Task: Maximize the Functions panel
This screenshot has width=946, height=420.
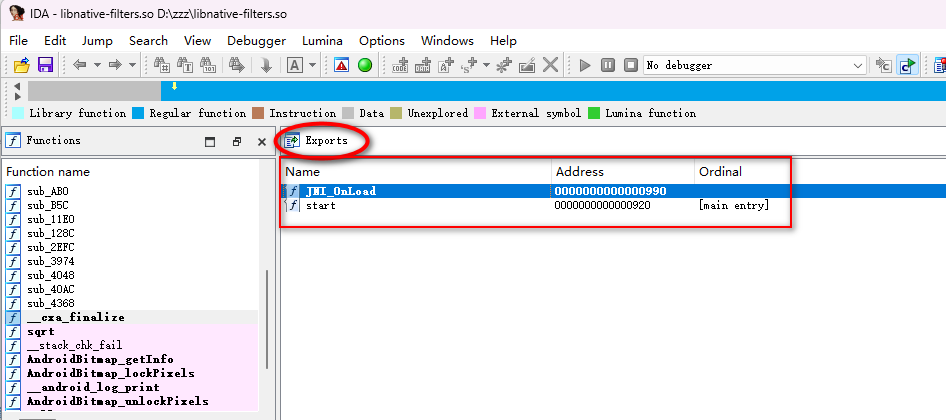Action: 210,142
